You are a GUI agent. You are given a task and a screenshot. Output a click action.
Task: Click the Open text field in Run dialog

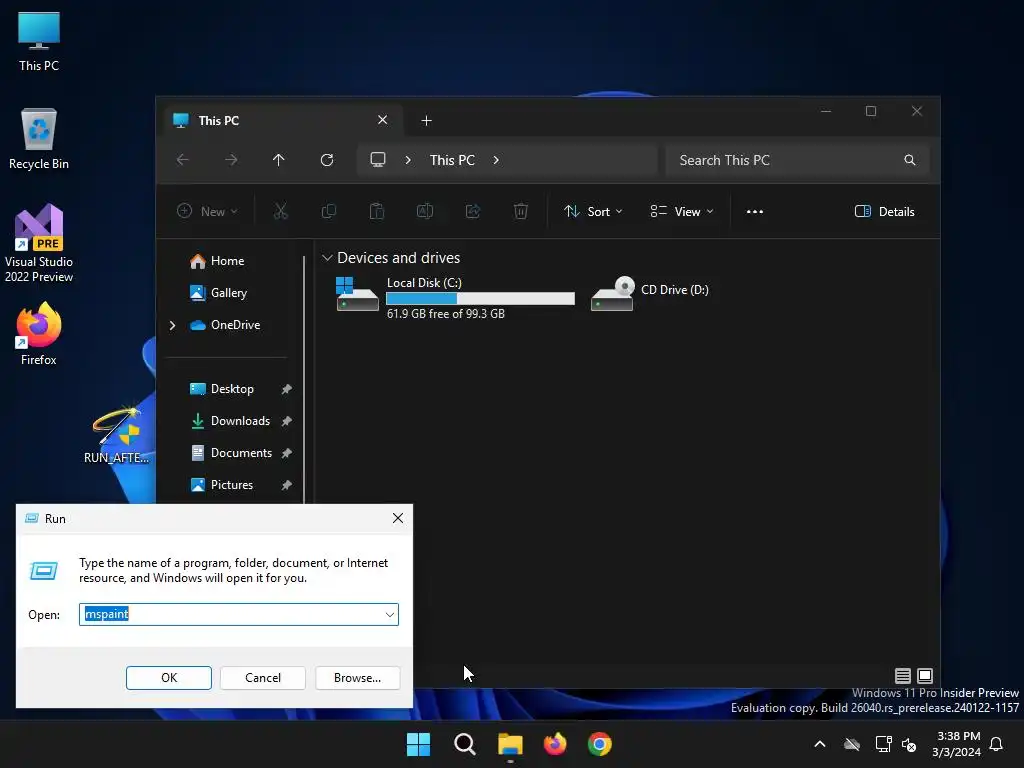(x=238, y=615)
